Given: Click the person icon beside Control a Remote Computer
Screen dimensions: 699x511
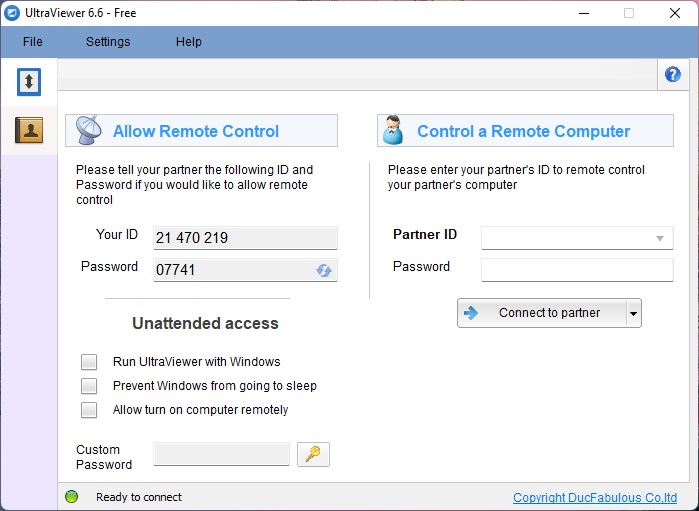Looking at the screenshot, I should tap(394, 131).
